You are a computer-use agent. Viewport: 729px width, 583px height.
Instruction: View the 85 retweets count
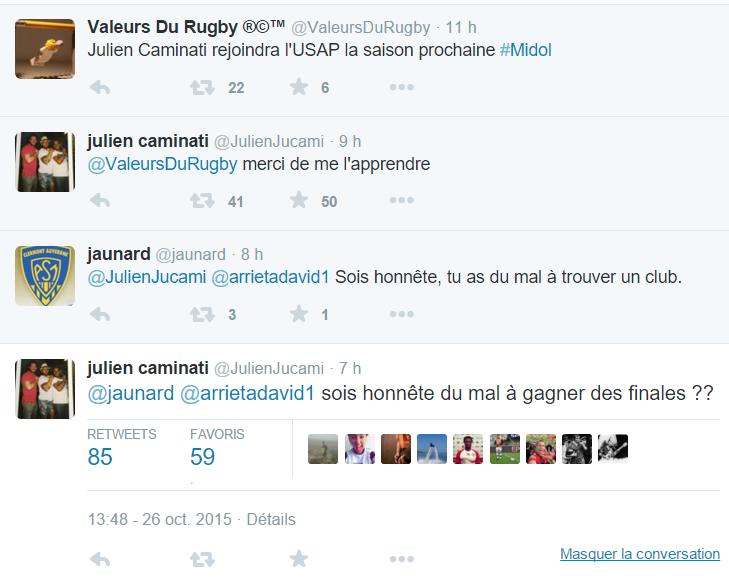point(99,457)
